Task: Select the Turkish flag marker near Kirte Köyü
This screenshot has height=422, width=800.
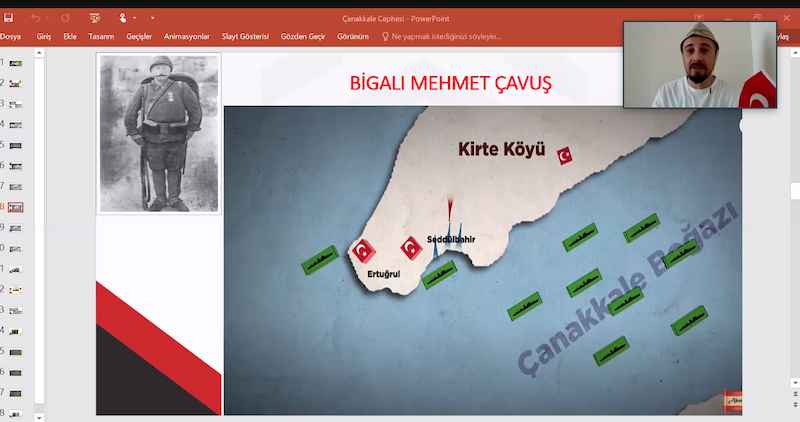Action: coord(564,155)
